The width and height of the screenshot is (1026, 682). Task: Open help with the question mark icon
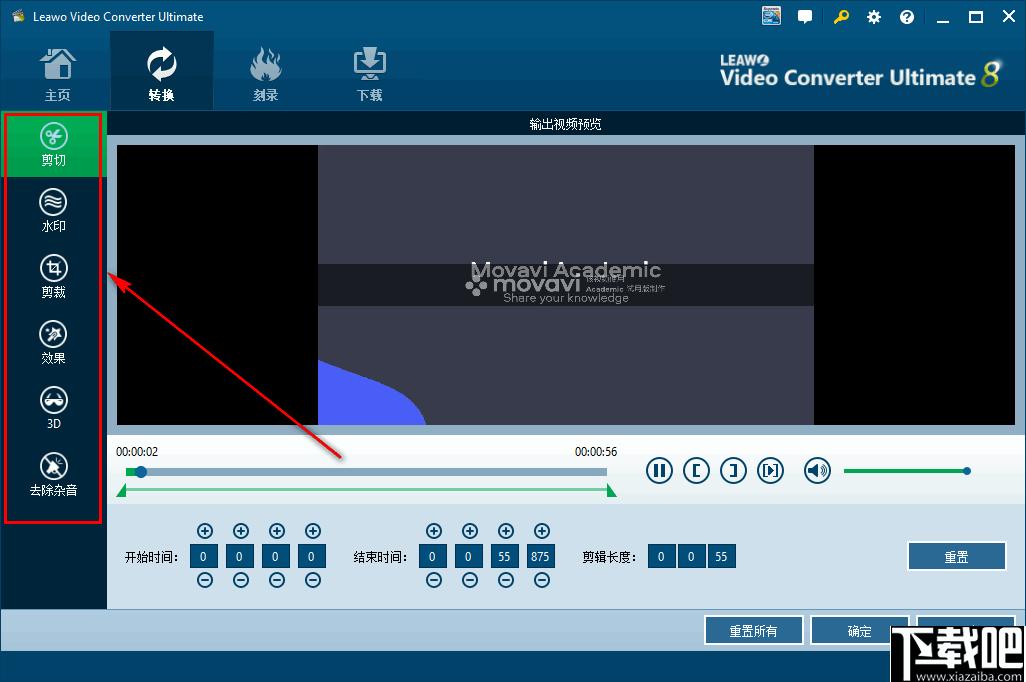(x=906, y=18)
